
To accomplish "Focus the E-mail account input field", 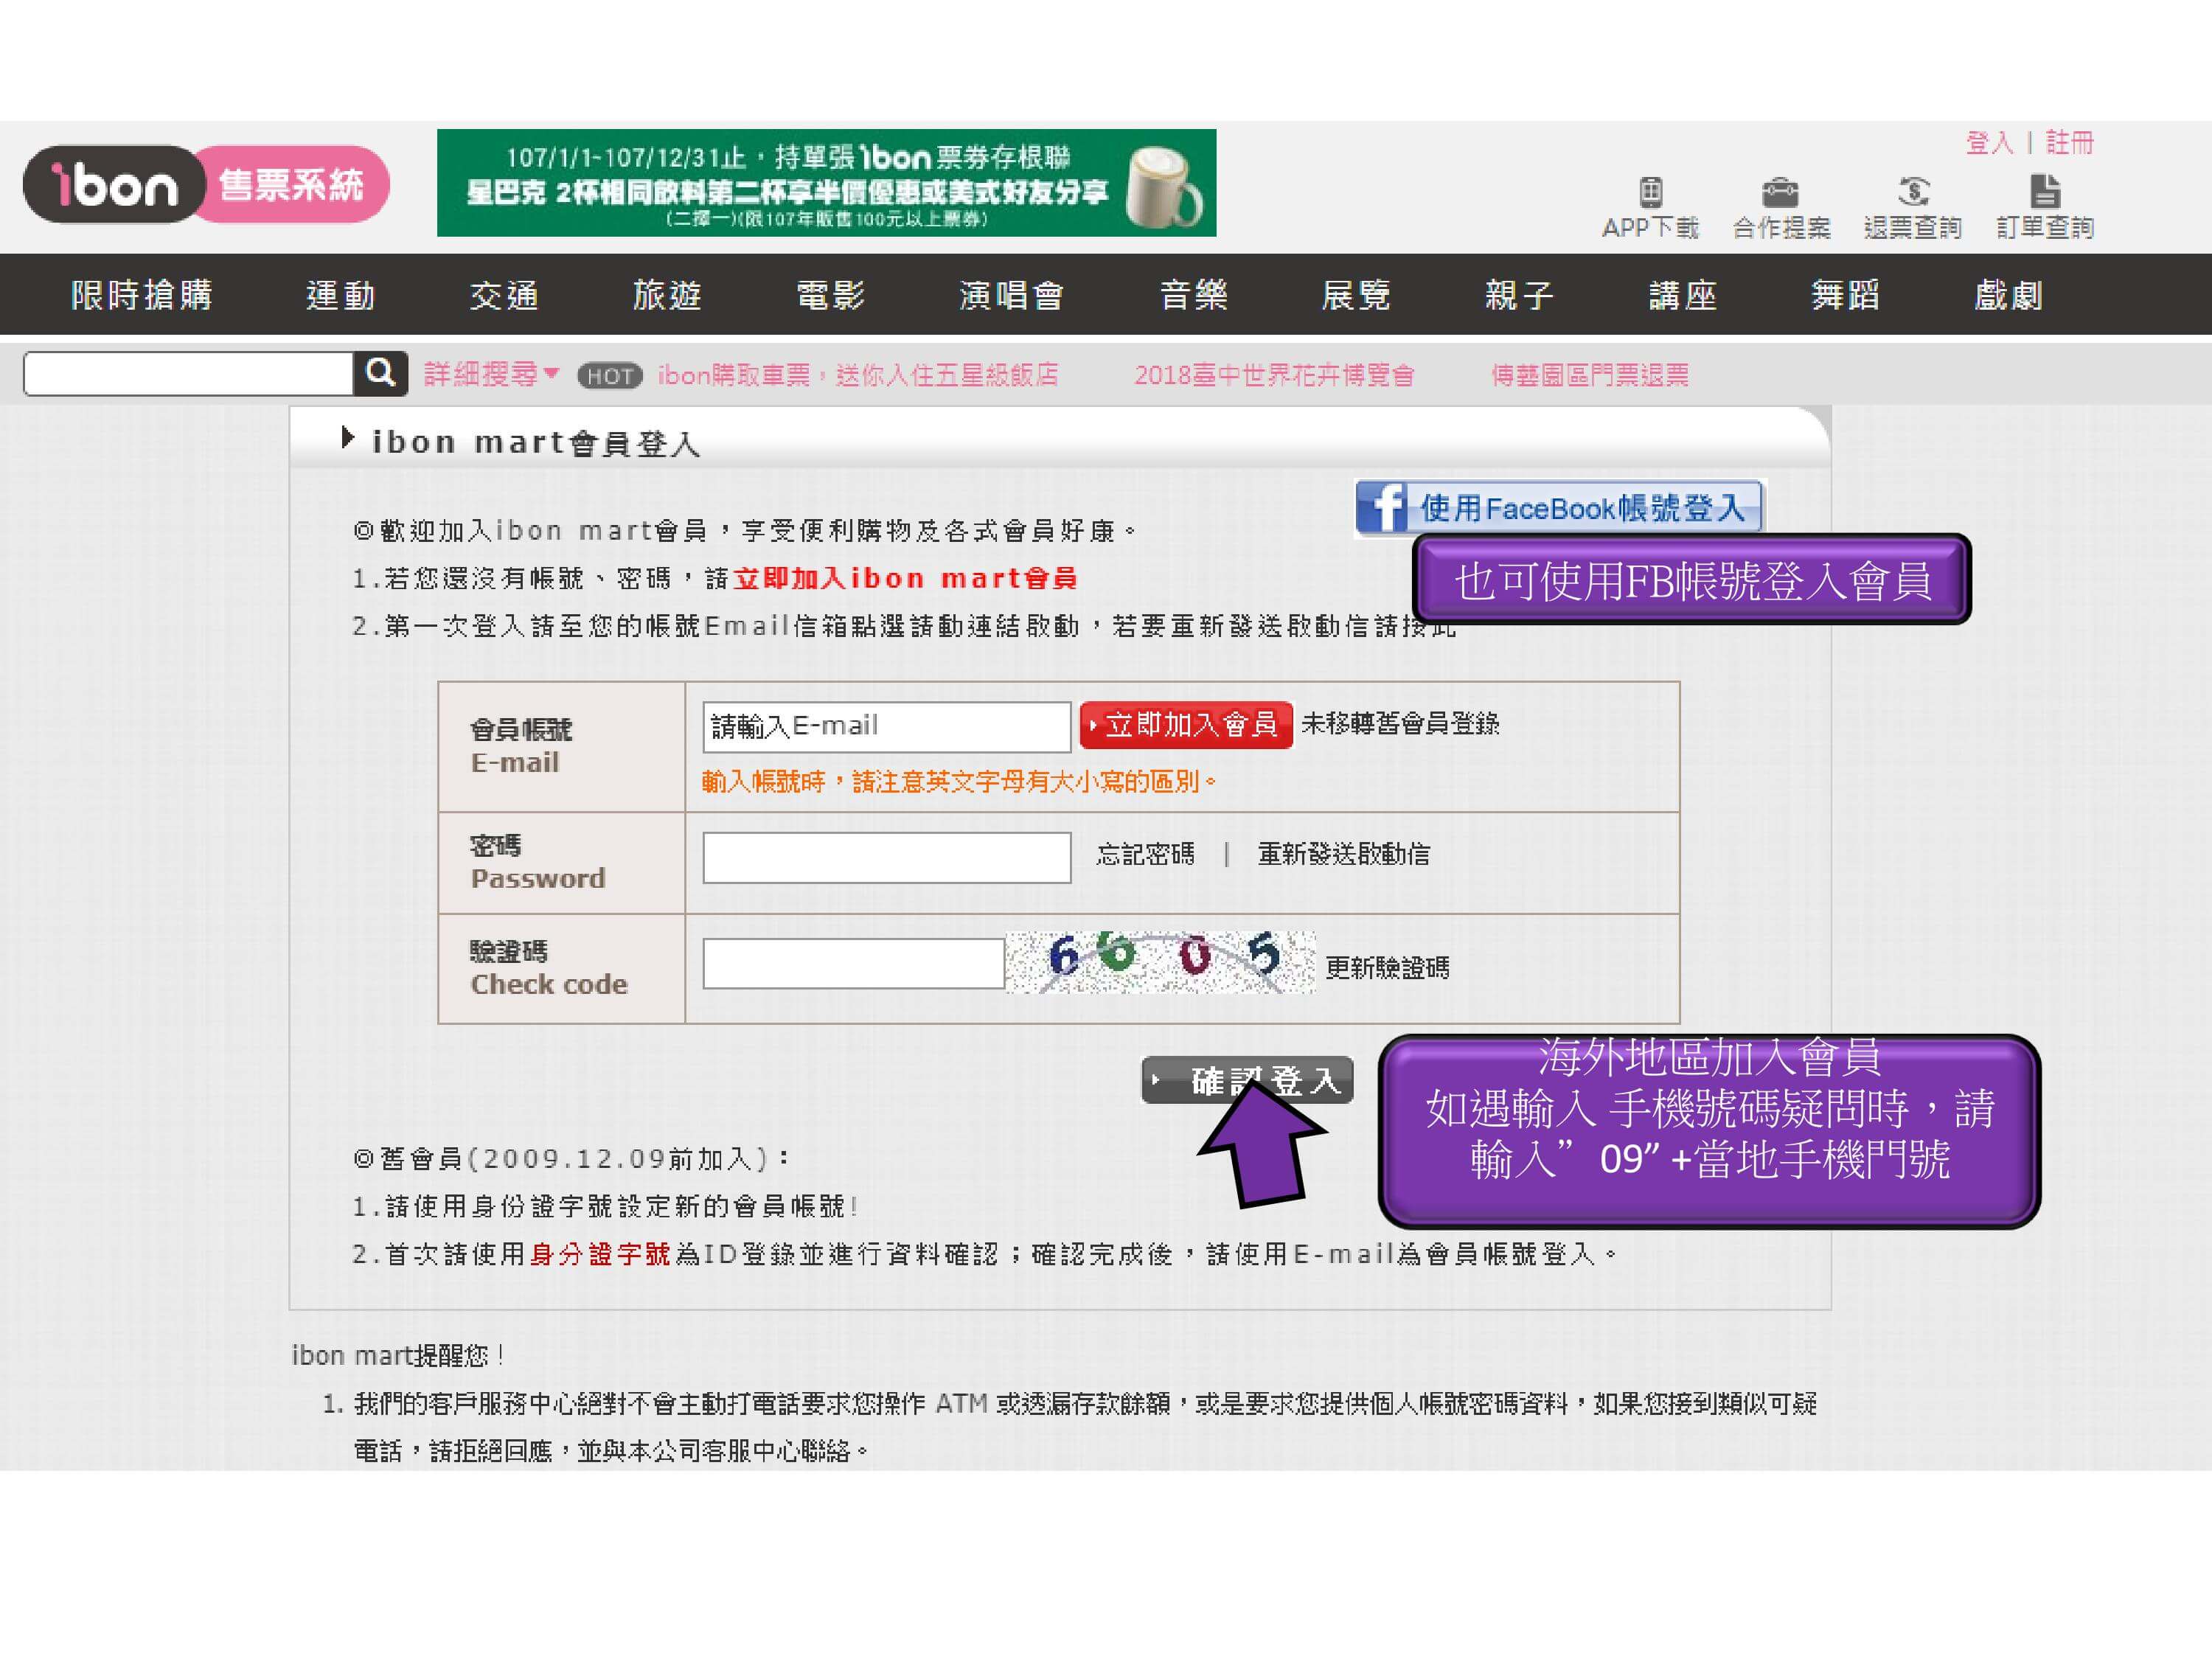I will (886, 727).
